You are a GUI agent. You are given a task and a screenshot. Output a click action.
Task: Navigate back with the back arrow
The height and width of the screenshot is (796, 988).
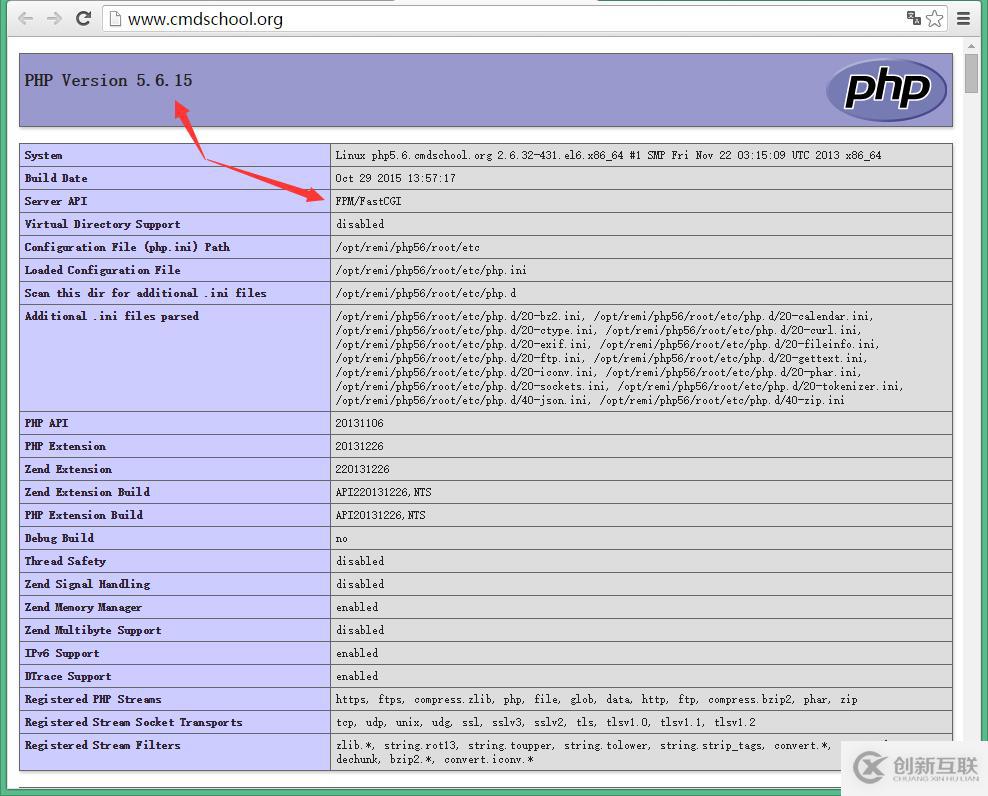[24, 18]
